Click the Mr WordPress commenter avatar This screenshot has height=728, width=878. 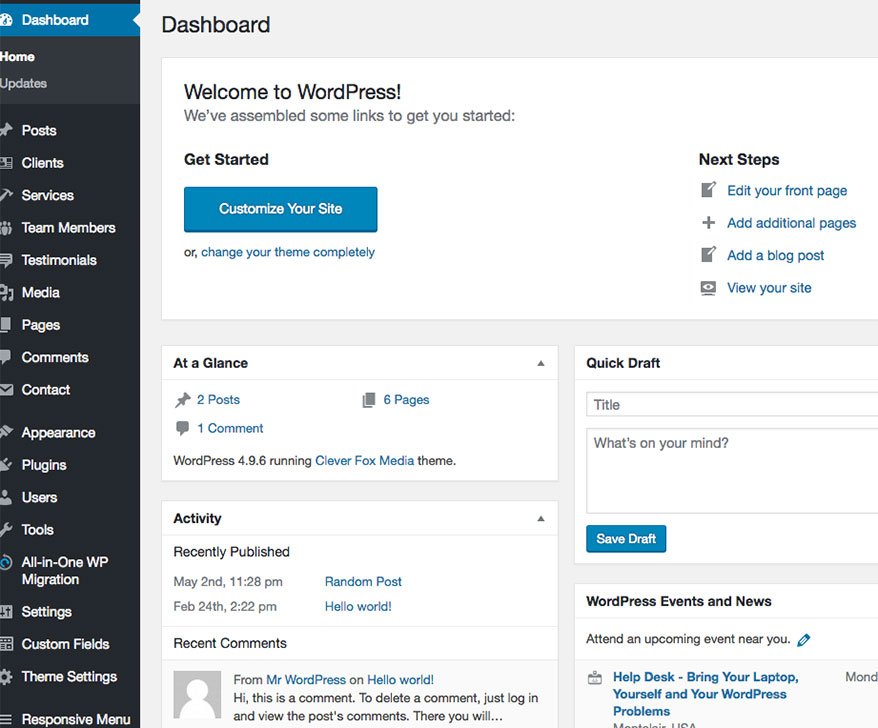[197, 695]
